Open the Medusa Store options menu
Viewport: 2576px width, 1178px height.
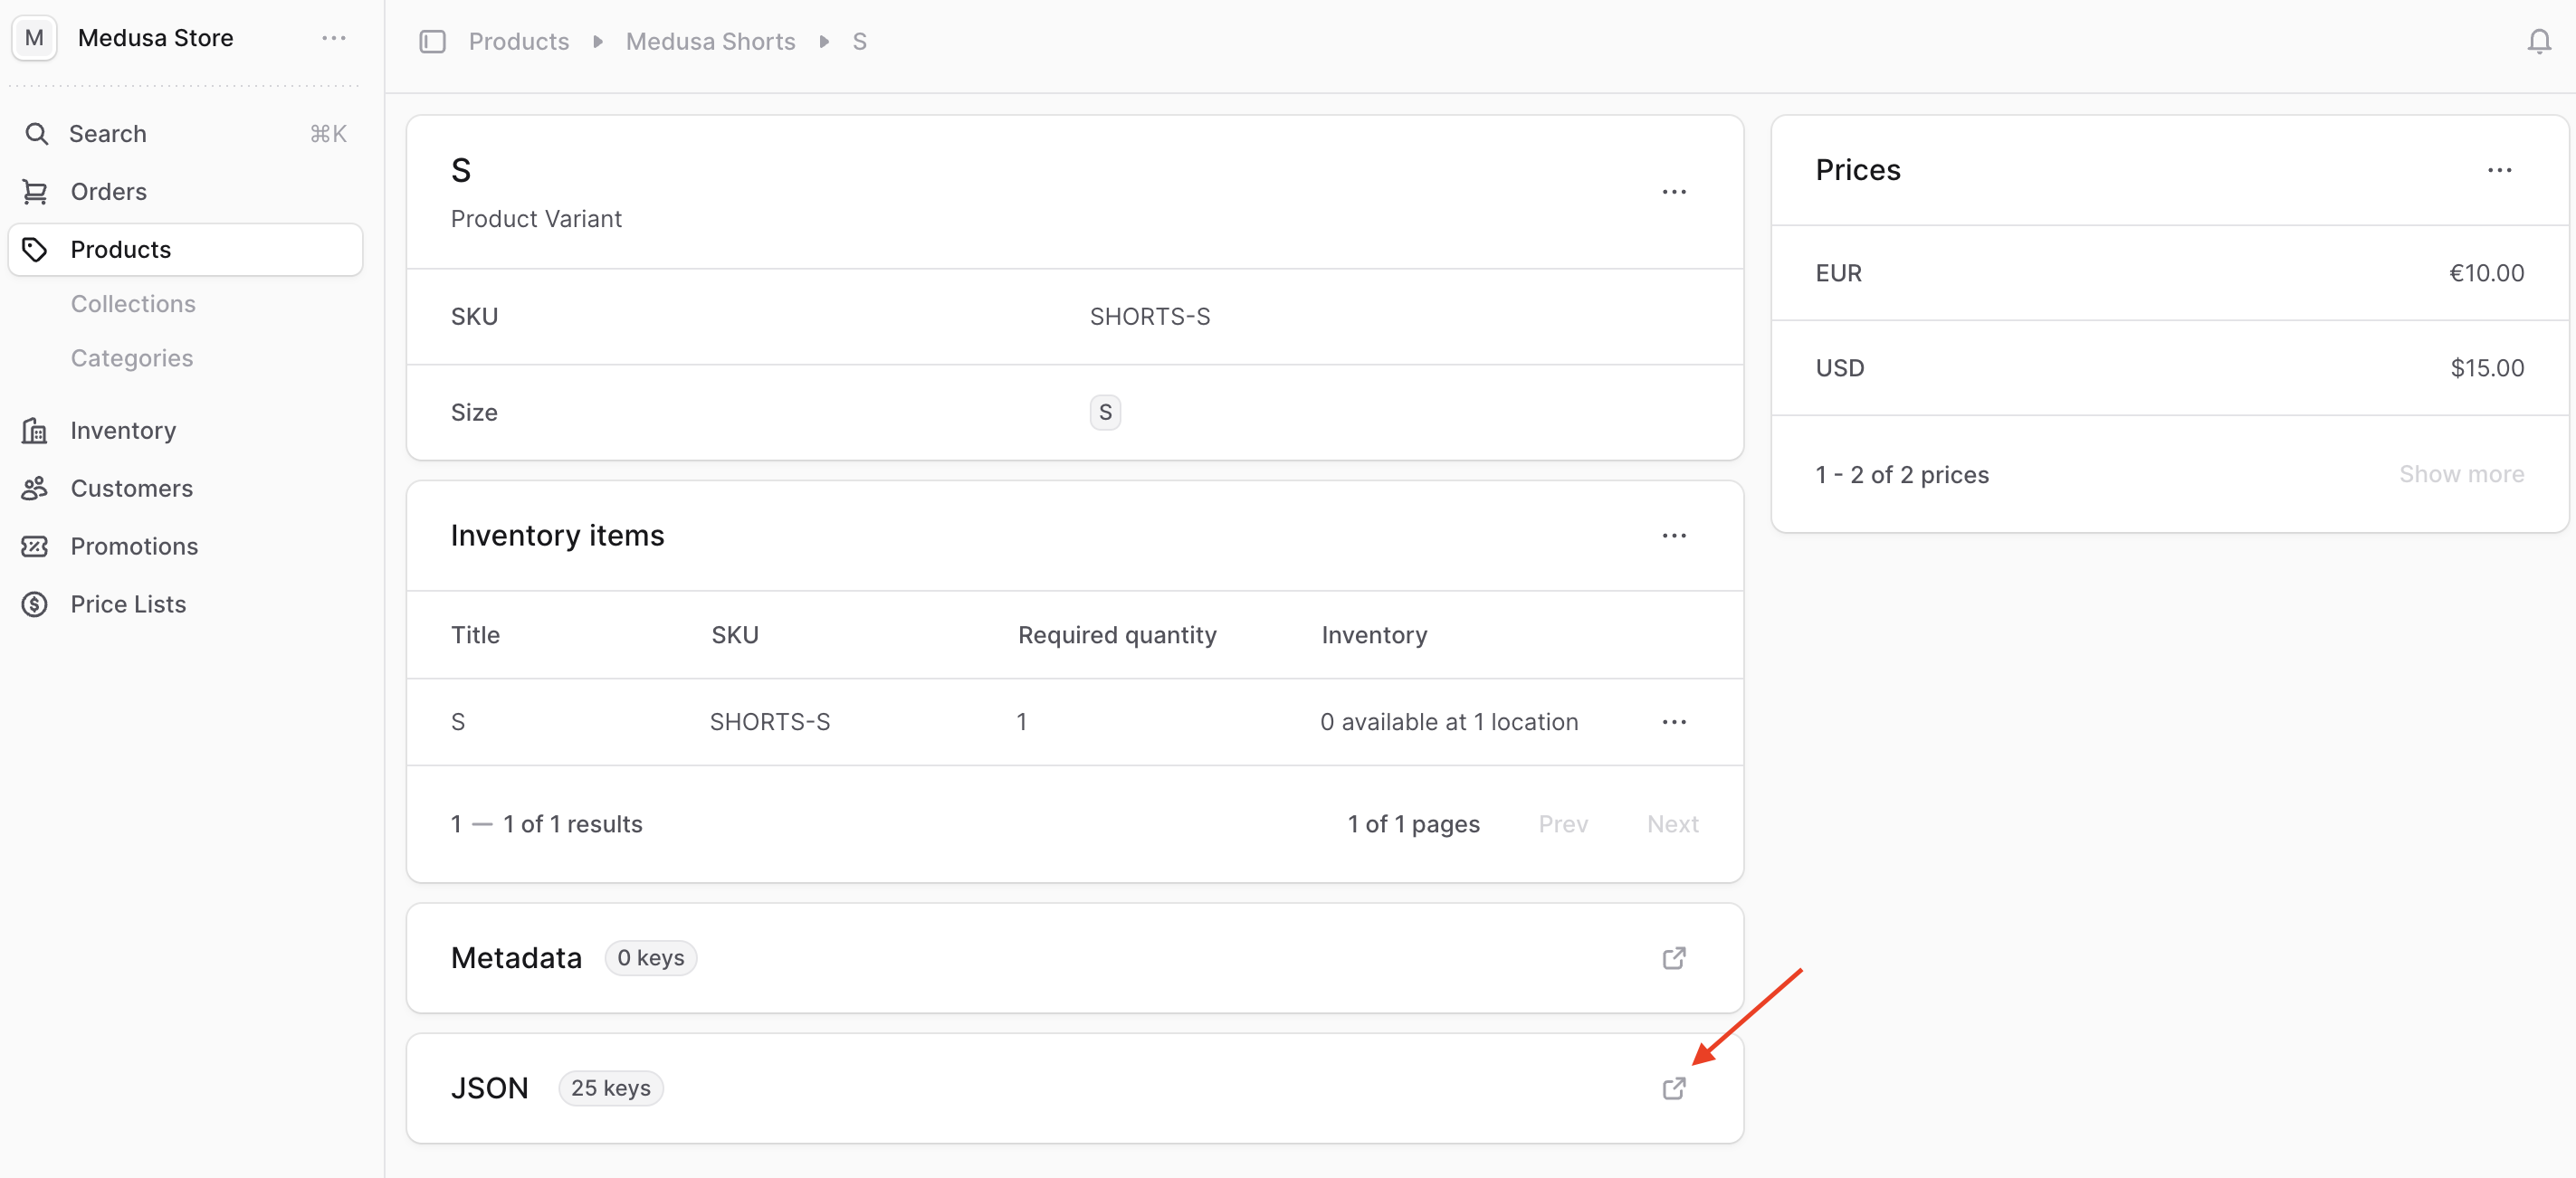(333, 38)
